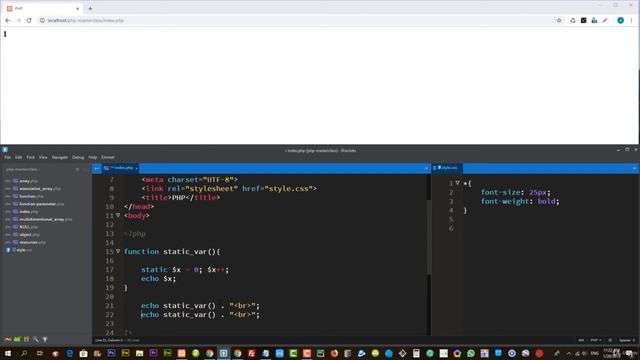Open Windows taskbar search
640x360 pixels.
[x=24, y=353]
